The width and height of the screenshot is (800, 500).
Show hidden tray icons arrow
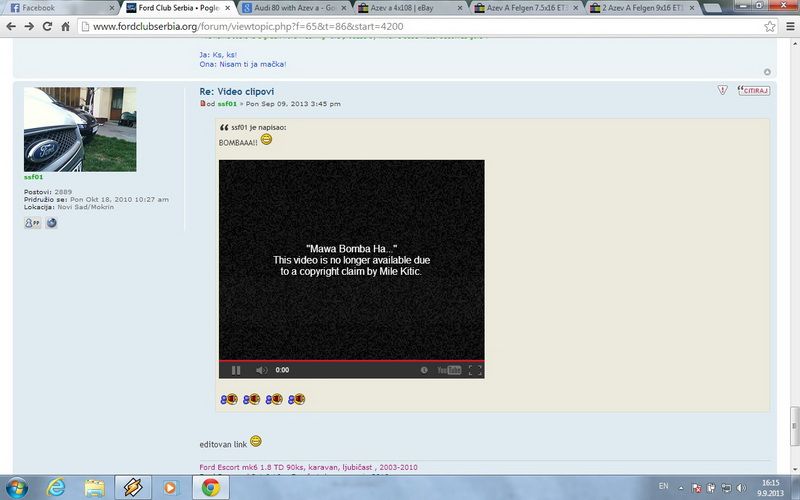[681, 488]
